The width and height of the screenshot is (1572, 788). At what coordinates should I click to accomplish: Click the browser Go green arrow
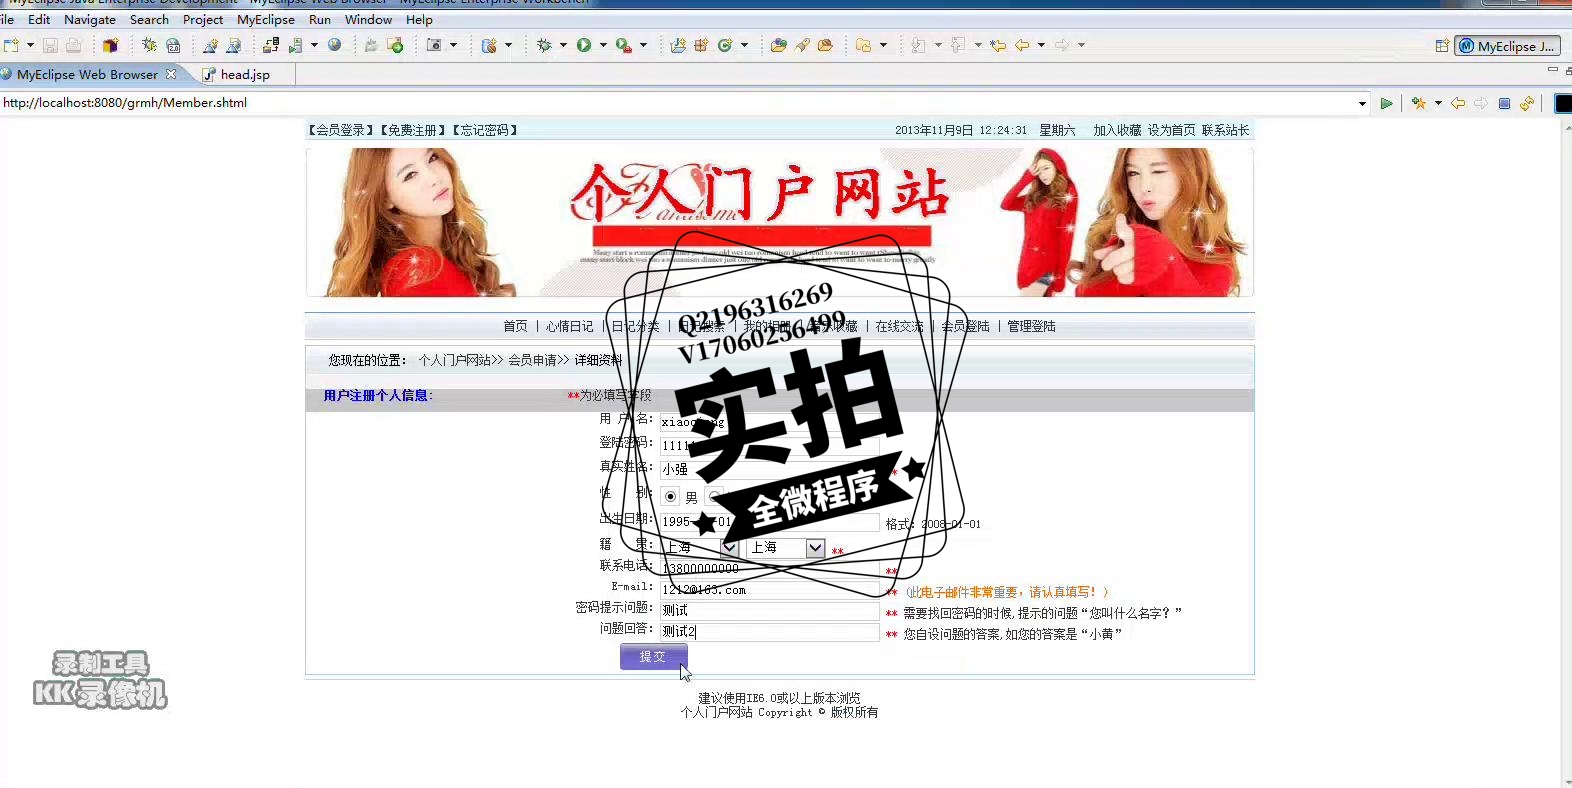(x=1386, y=103)
